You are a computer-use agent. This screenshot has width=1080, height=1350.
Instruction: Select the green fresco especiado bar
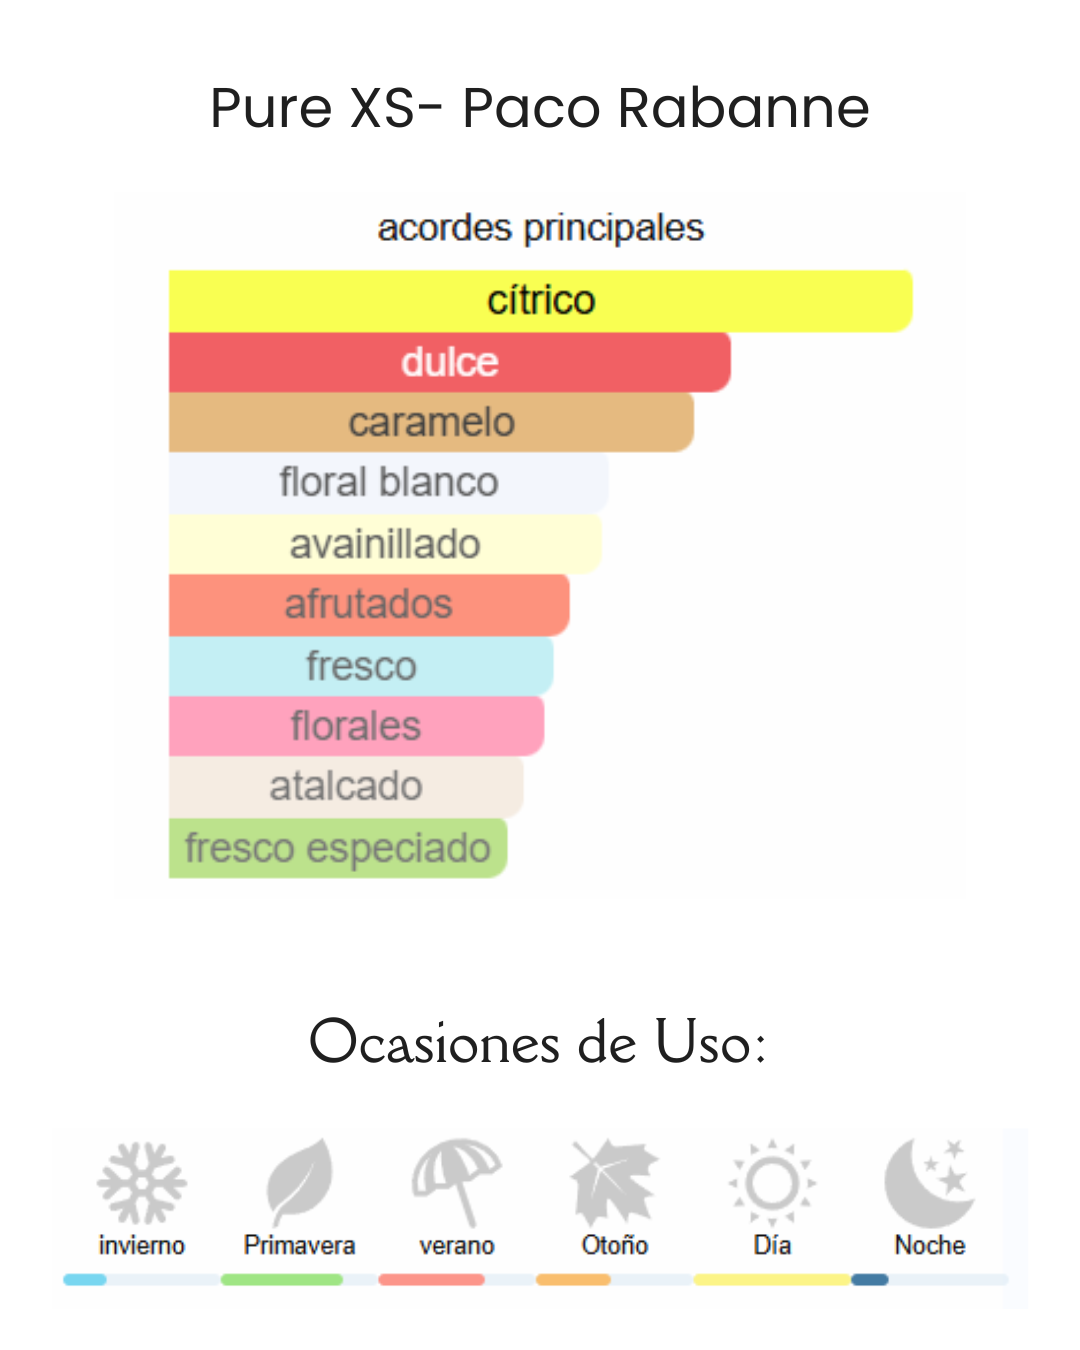tap(338, 848)
